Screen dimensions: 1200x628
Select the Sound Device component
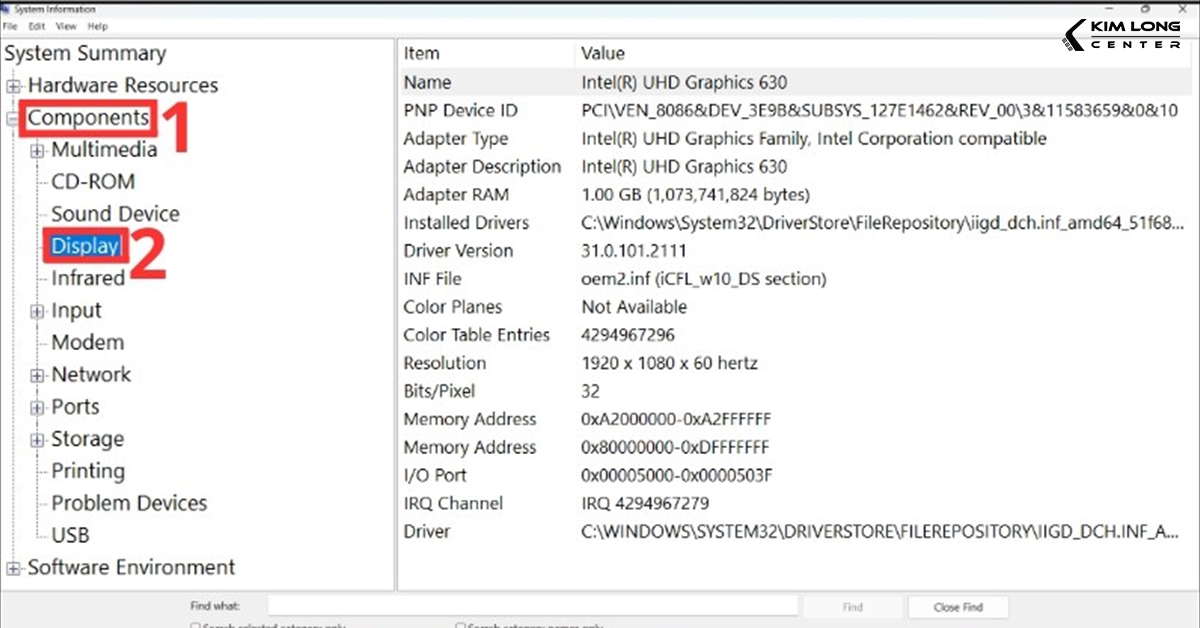(114, 213)
